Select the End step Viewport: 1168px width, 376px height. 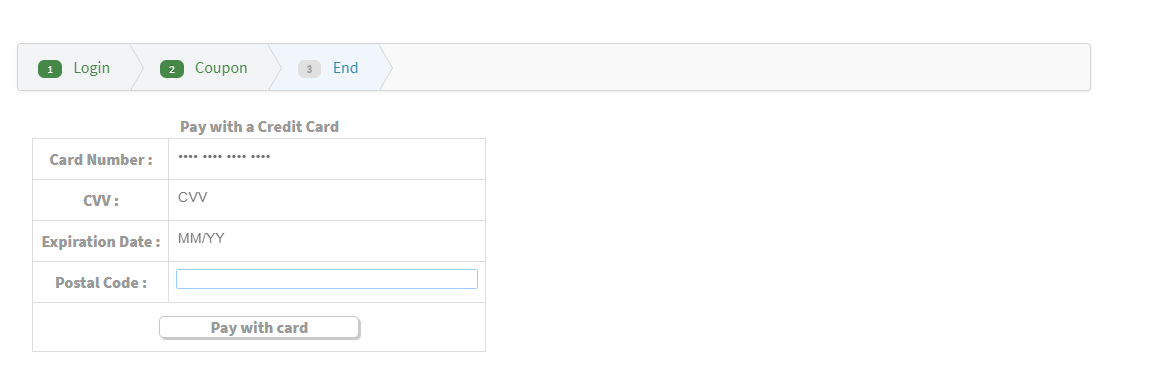(346, 68)
